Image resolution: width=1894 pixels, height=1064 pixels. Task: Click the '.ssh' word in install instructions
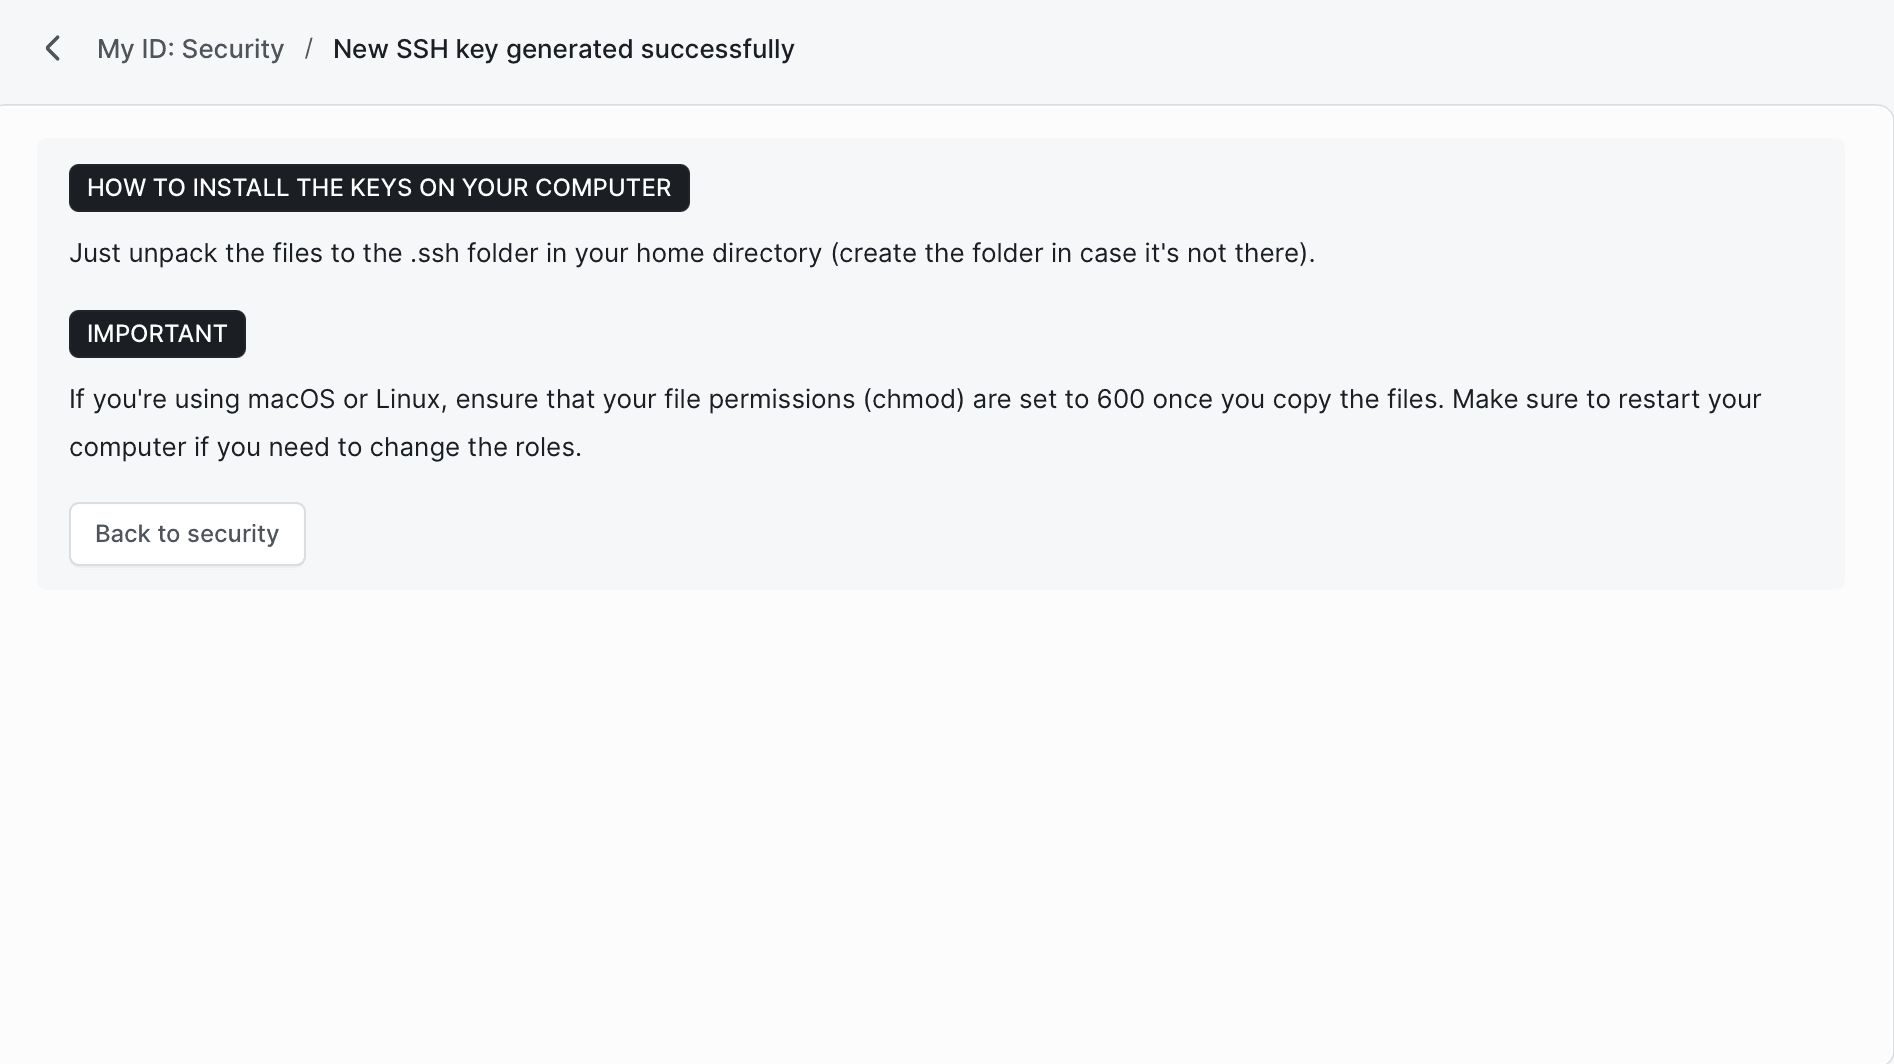point(433,253)
